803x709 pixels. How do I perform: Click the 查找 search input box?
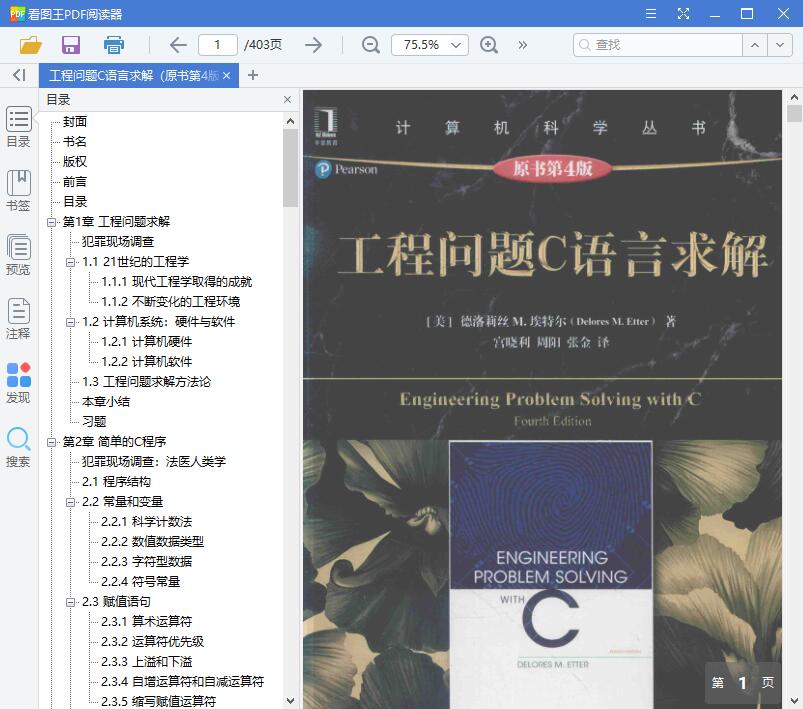[658, 45]
